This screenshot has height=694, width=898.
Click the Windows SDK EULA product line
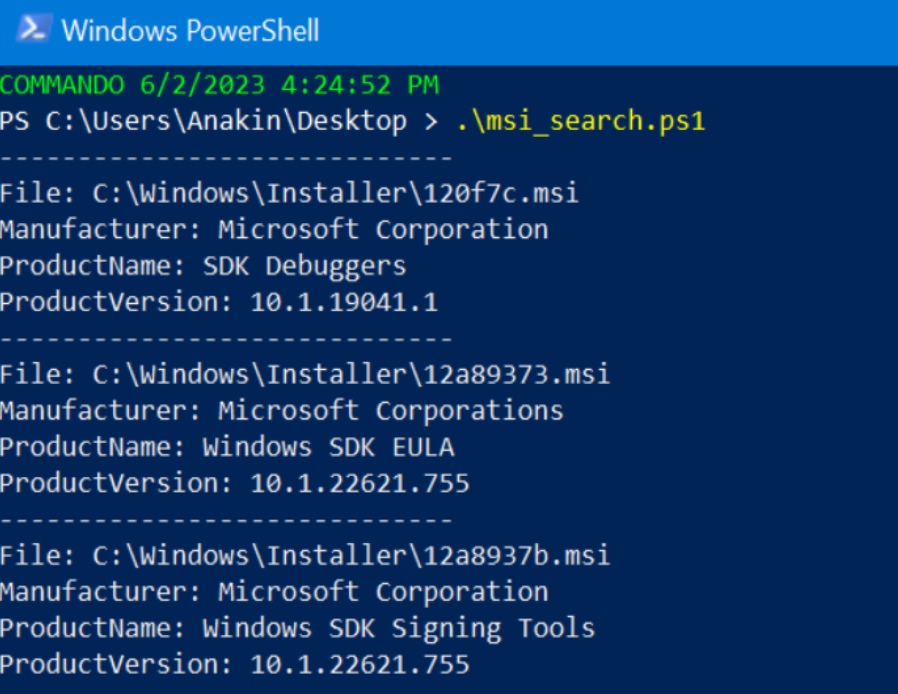point(227,447)
